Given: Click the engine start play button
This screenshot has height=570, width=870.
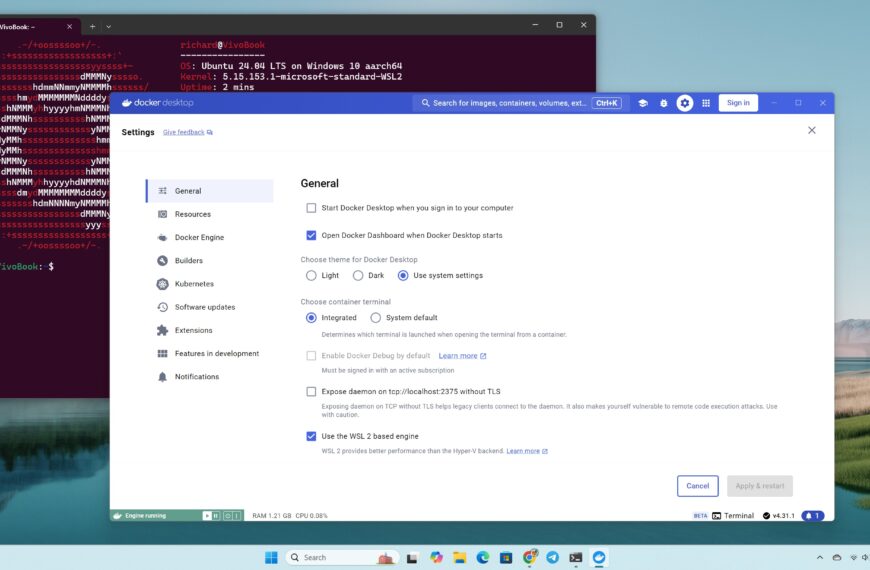Looking at the screenshot, I should point(207,516).
